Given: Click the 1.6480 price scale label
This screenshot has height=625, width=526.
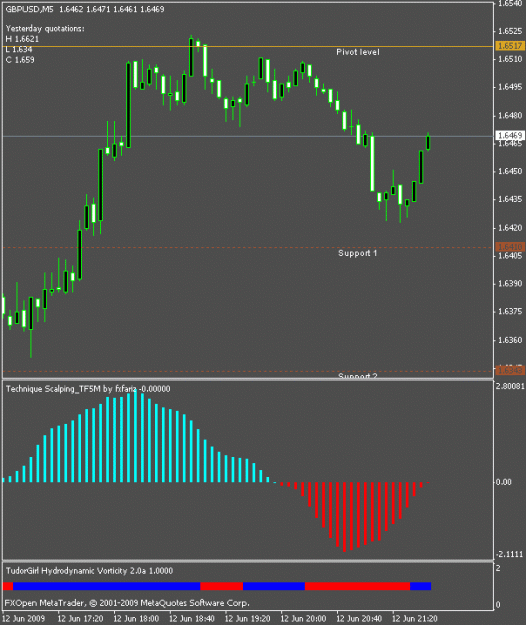Looking at the screenshot, I should 510,116.
